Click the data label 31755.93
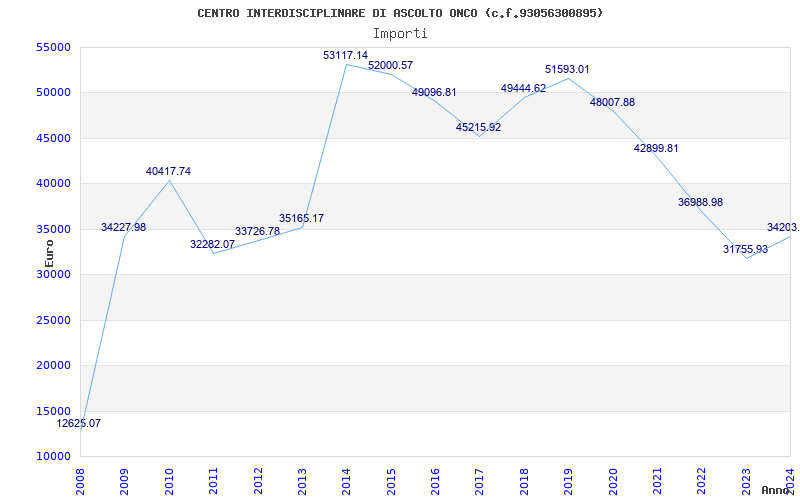The image size is (800, 500). pos(745,249)
